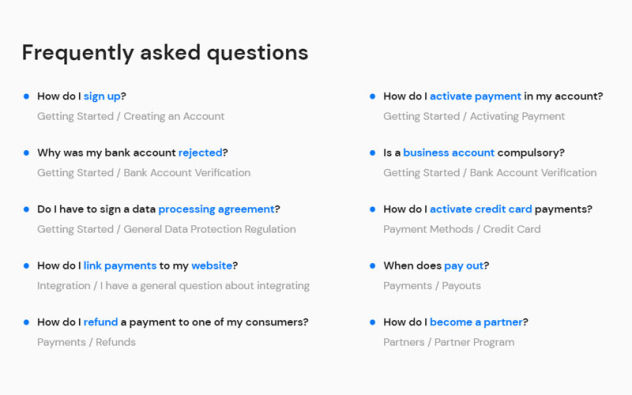Image resolution: width=632 pixels, height=395 pixels.
Task: Open the 'When does pay out?' question
Action: [x=436, y=266]
